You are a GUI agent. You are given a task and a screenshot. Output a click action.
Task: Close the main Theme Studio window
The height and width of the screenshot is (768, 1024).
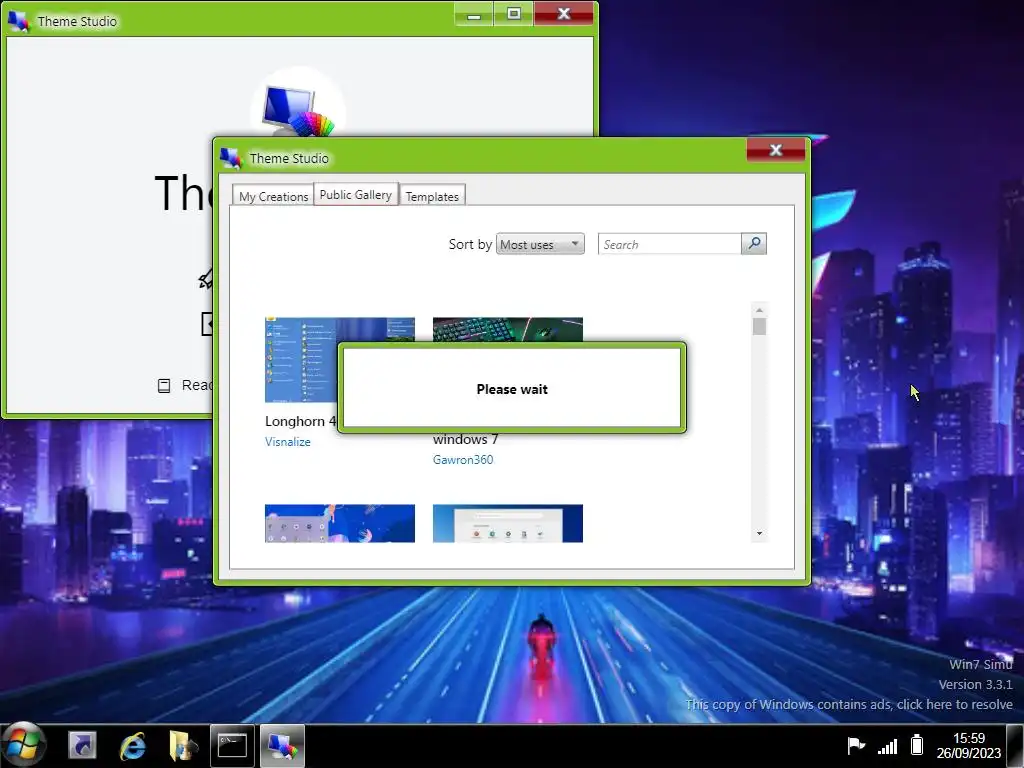click(564, 14)
